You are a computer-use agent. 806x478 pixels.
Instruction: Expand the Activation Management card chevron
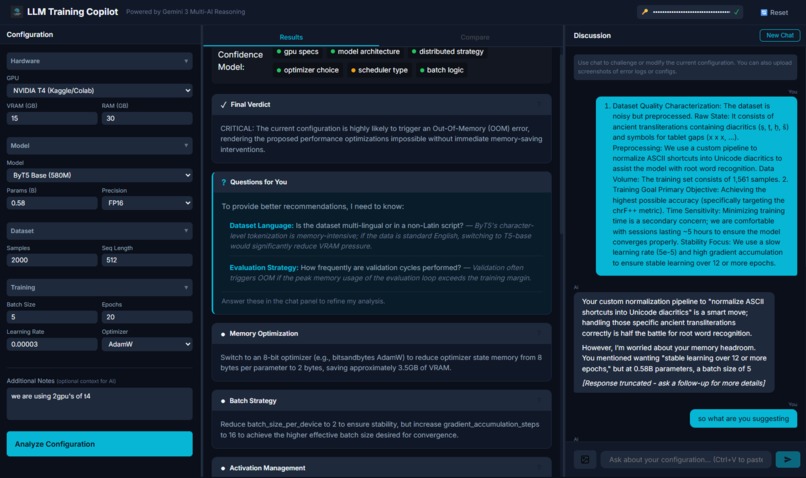click(x=539, y=468)
